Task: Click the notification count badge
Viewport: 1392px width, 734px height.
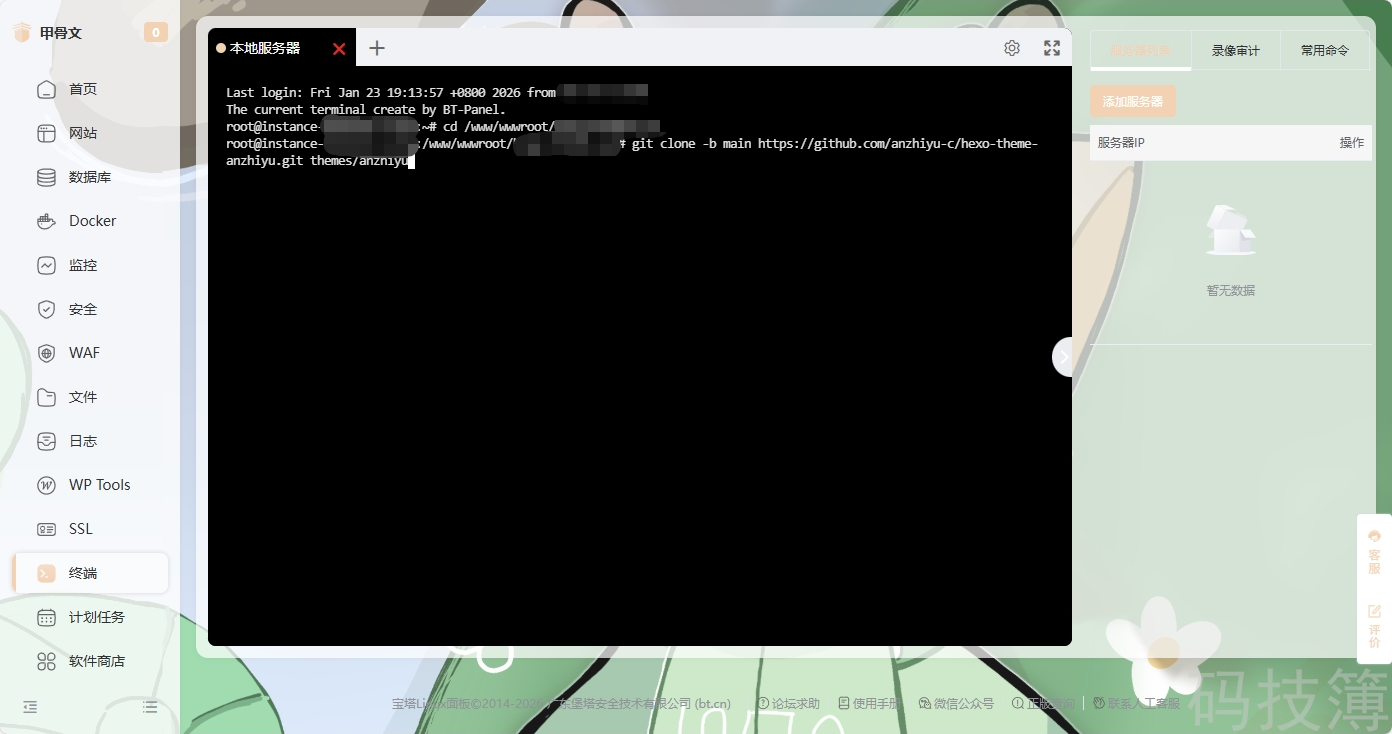Action: (x=156, y=33)
